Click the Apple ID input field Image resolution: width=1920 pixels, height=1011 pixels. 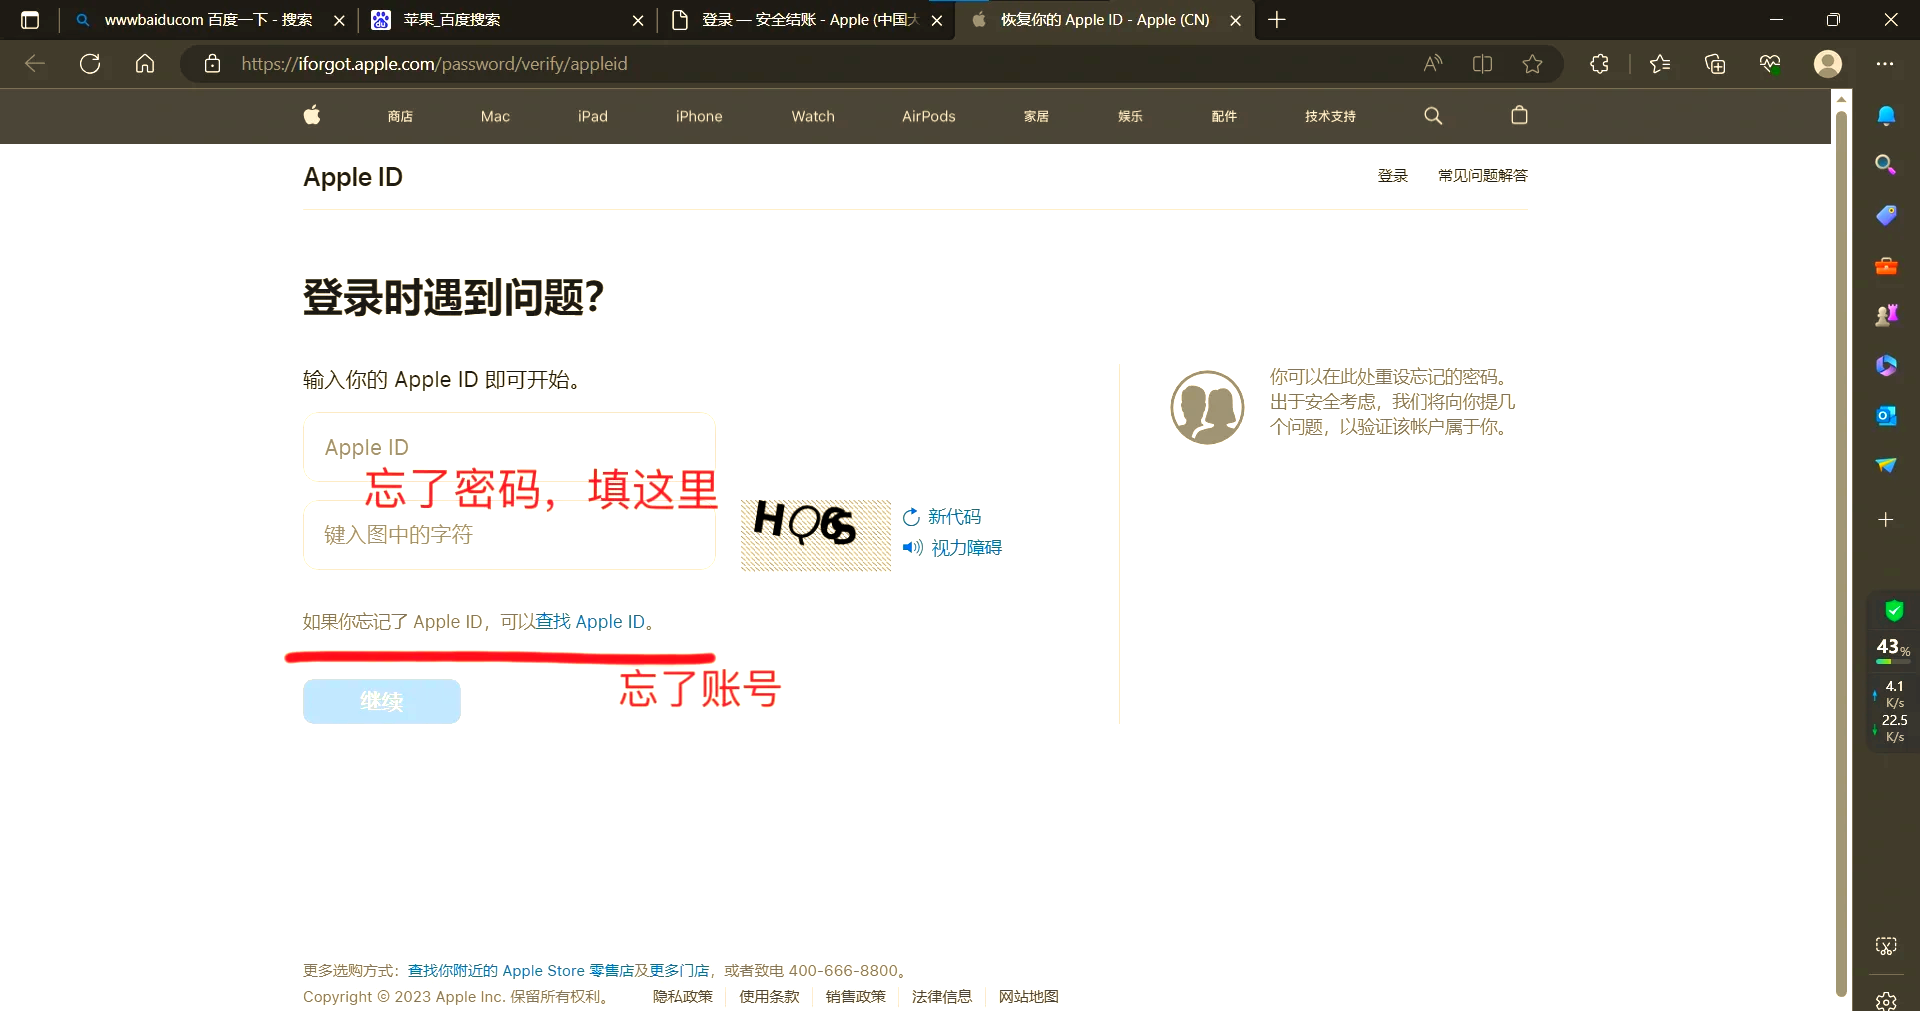[508, 447]
